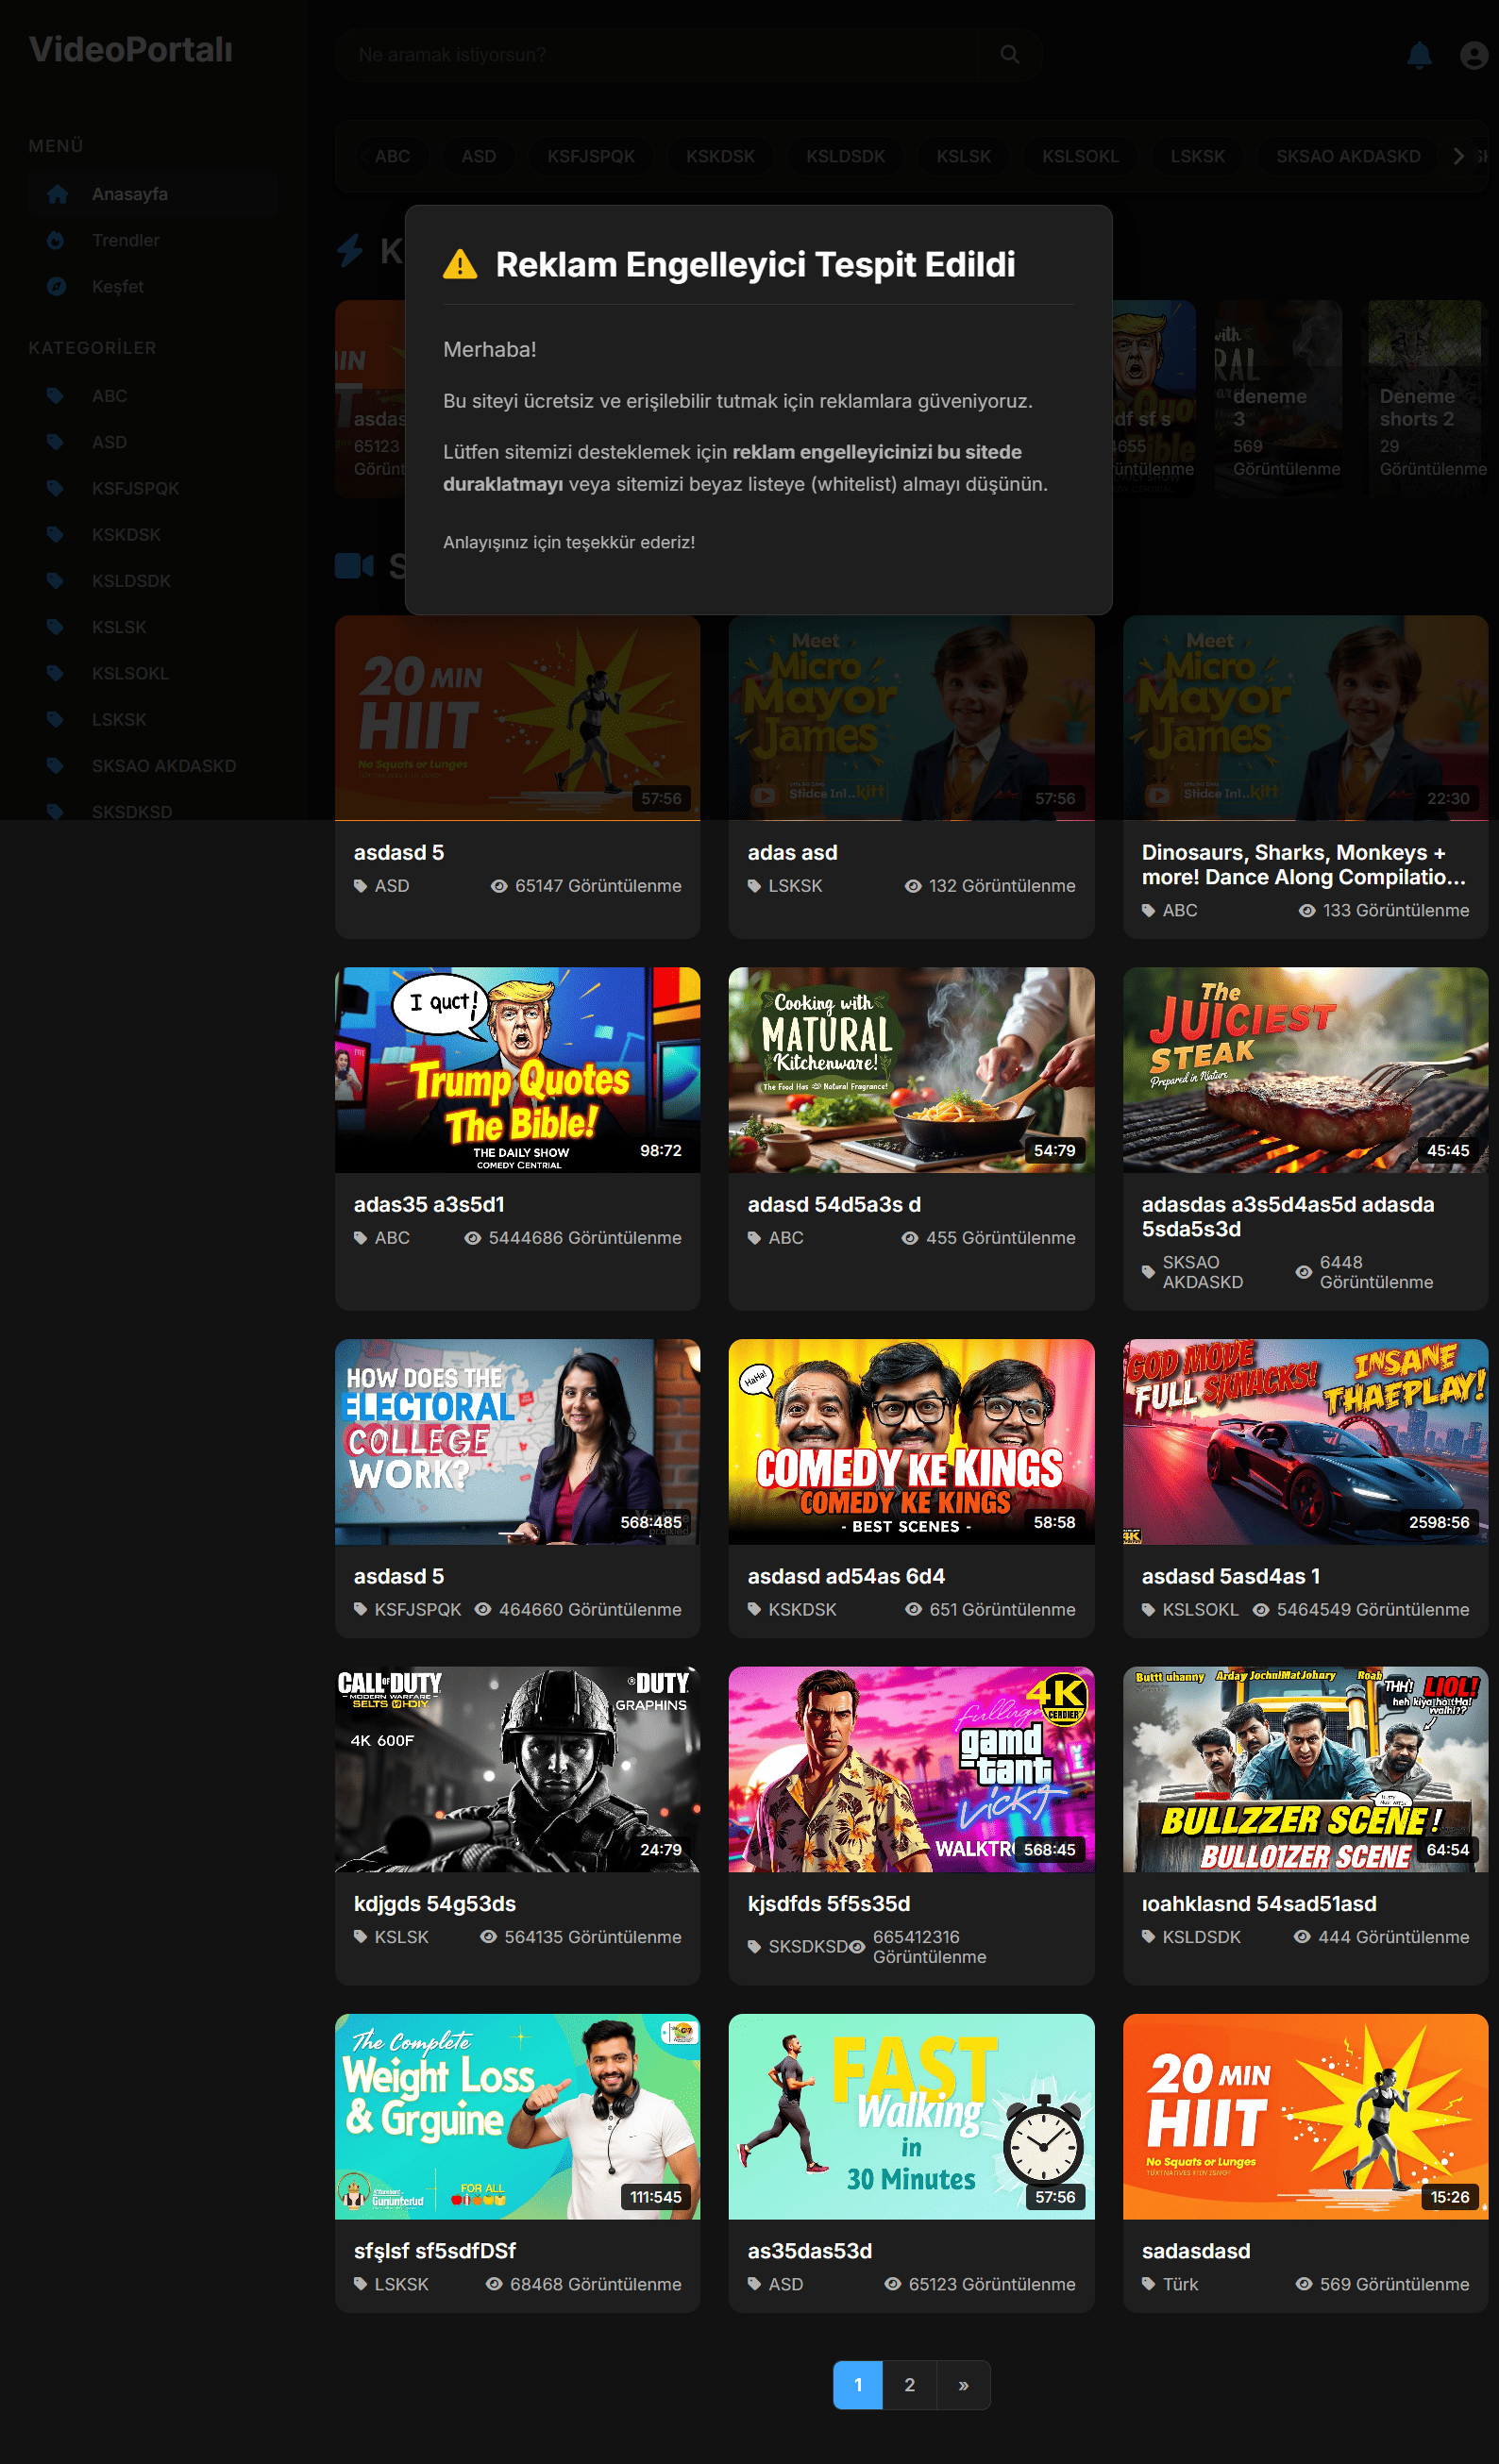Screen dimensions: 1499x2464
Task: Open the 'Weight Loss' thumbnail
Action: coord(518,2116)
